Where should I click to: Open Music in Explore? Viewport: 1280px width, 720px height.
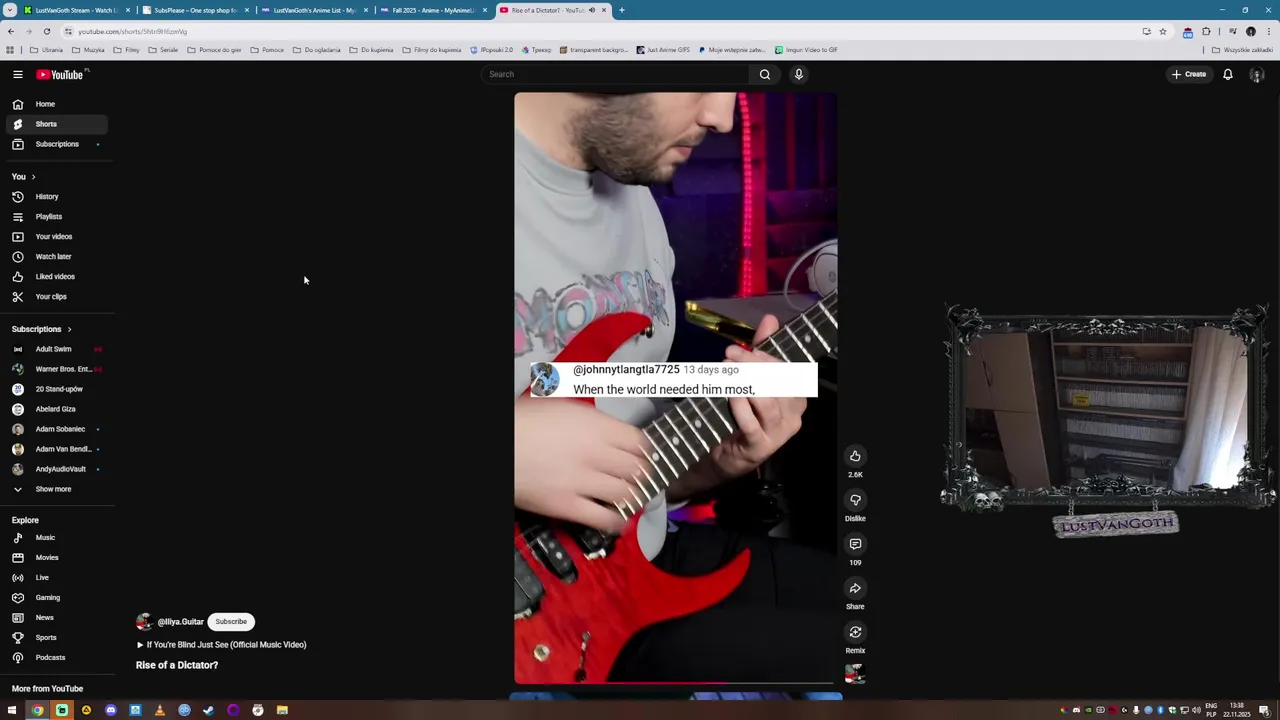(x=56, y=538)
